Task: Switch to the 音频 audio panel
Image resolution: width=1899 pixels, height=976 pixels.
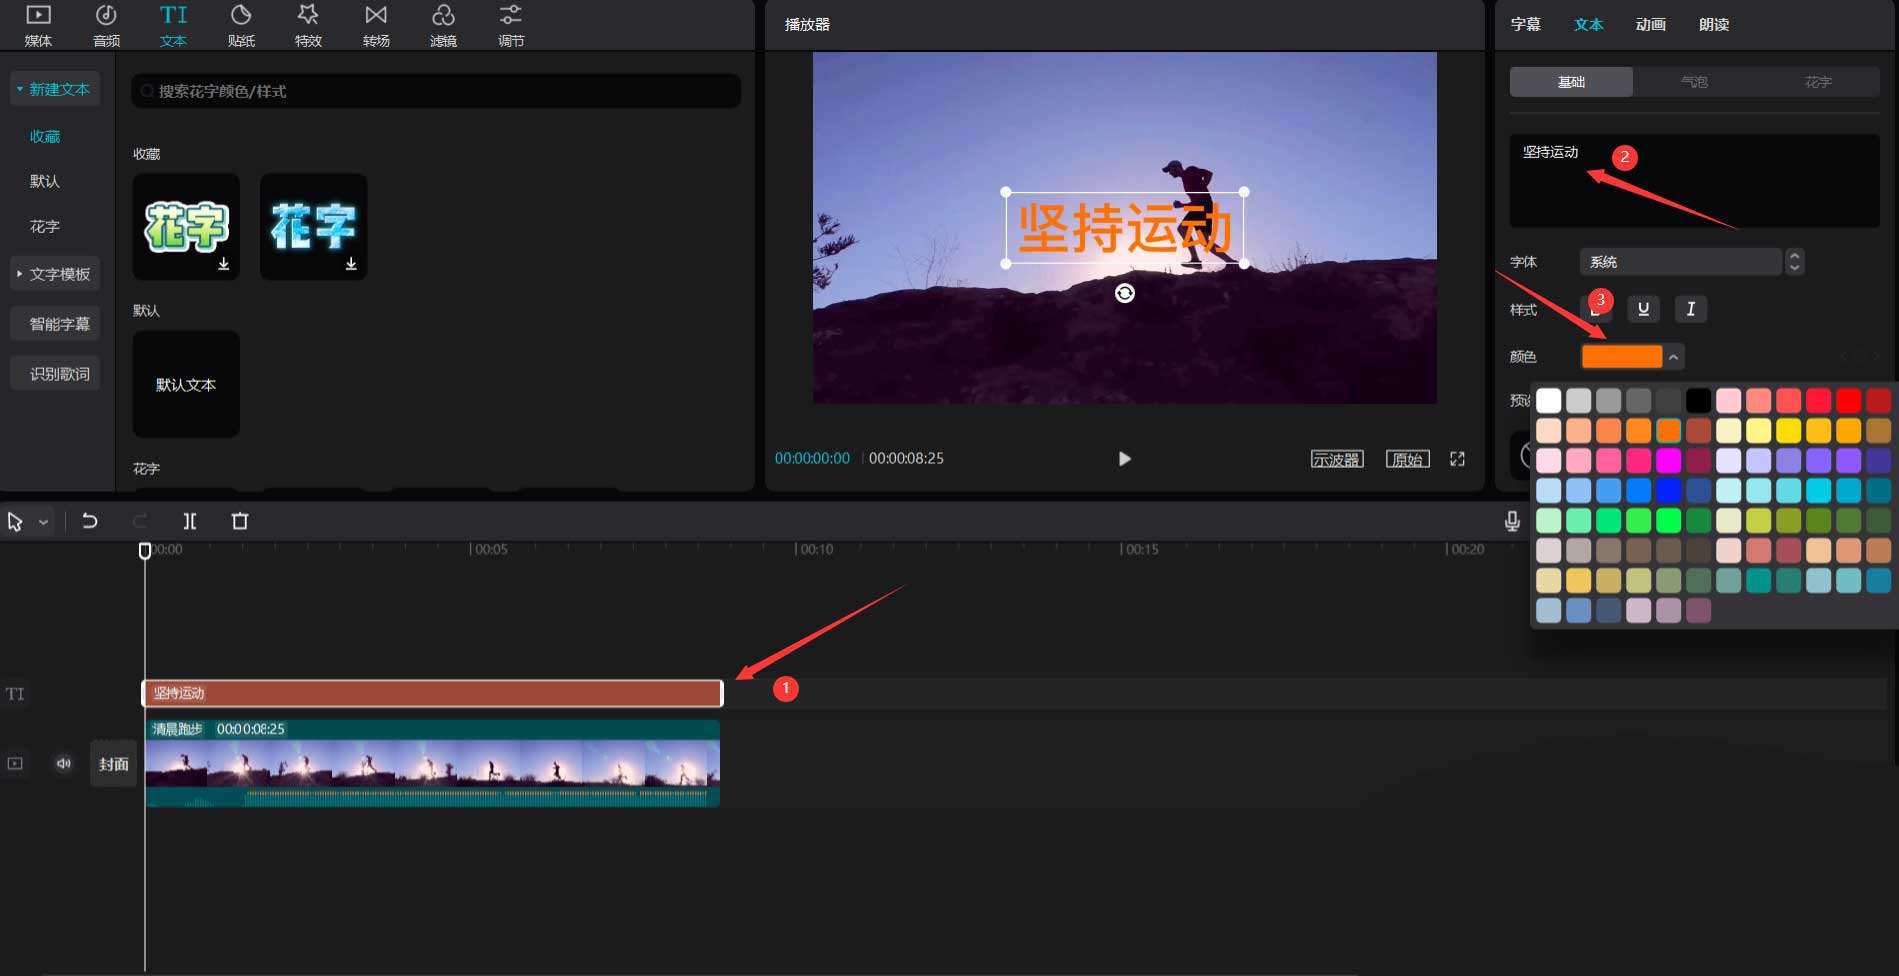Action: tap(106, 24)
